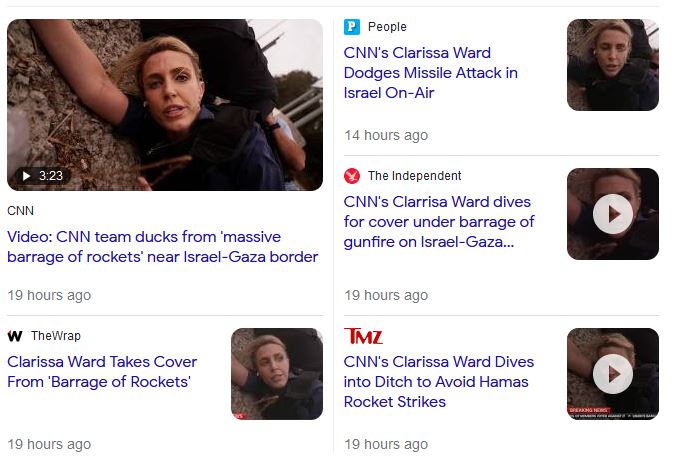Click TheWrap source name text
The image size is (677, 465).
(56, 336)
